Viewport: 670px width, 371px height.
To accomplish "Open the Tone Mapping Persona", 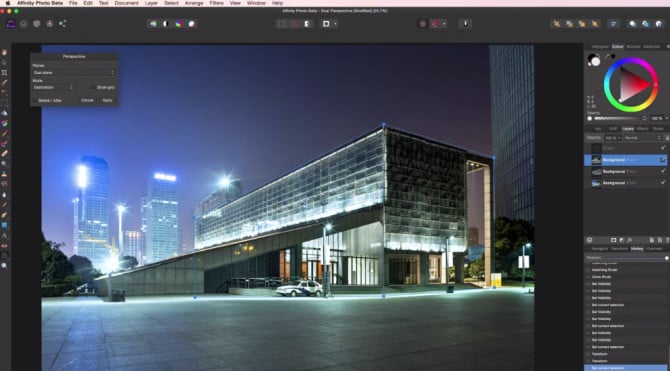I will click(x=50, y=24).
